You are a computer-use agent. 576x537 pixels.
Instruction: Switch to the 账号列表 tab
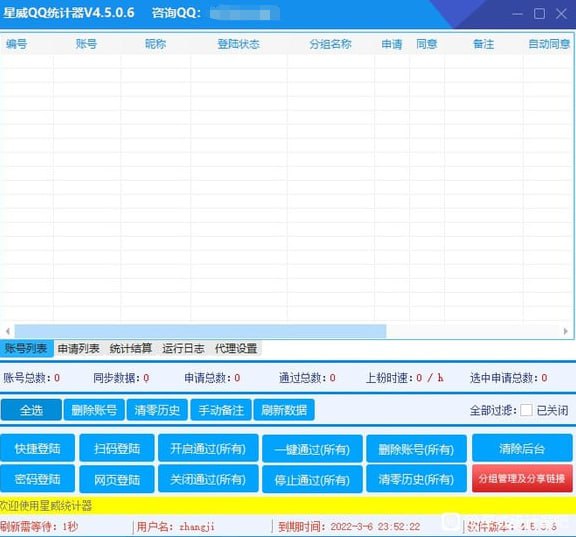26,349
